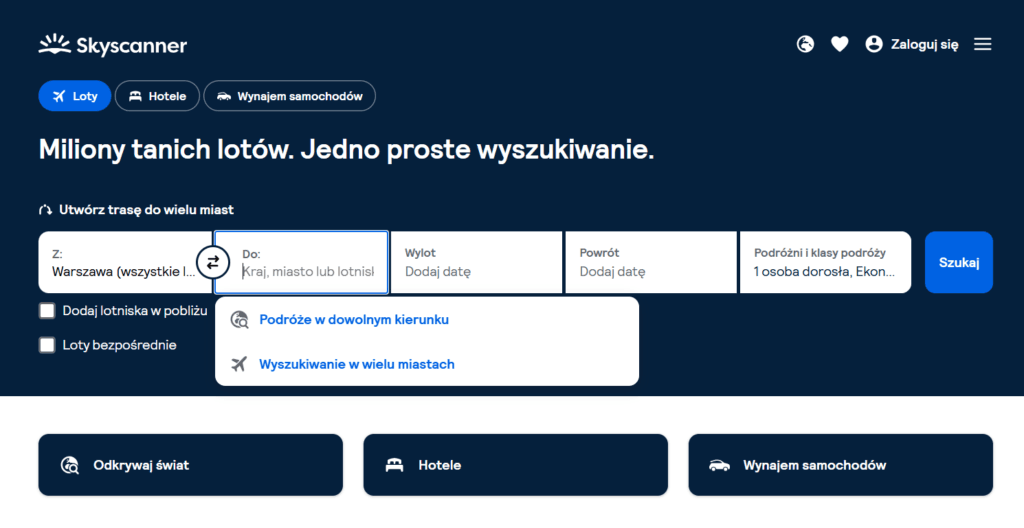The width and height of the screenshot is (1024, 528).
Task: Enable Loty bezpośrednie checkbox
Action: coord(47,345)
